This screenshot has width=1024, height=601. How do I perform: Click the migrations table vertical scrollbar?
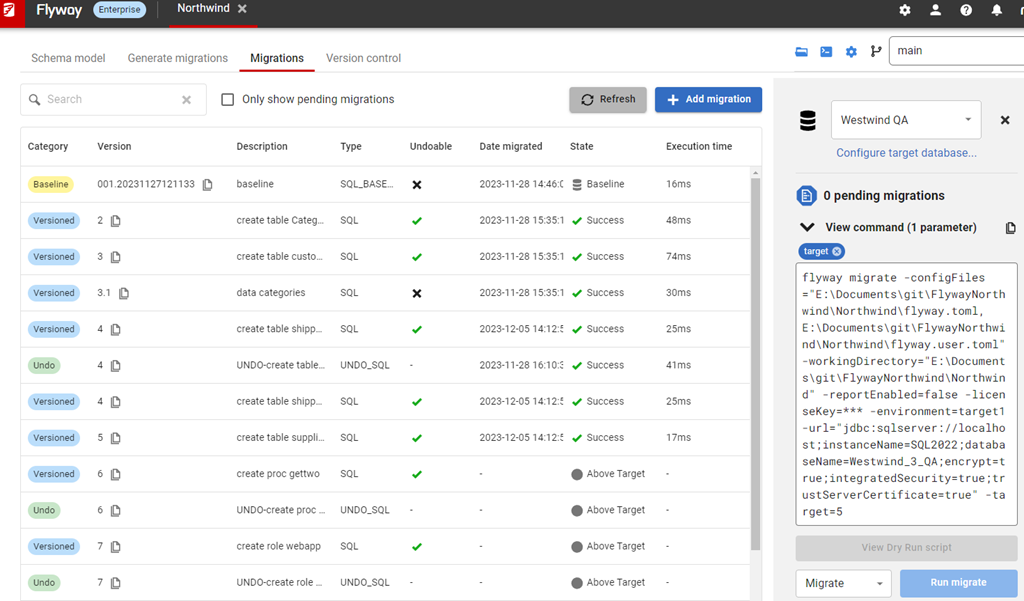pos(755,360)
